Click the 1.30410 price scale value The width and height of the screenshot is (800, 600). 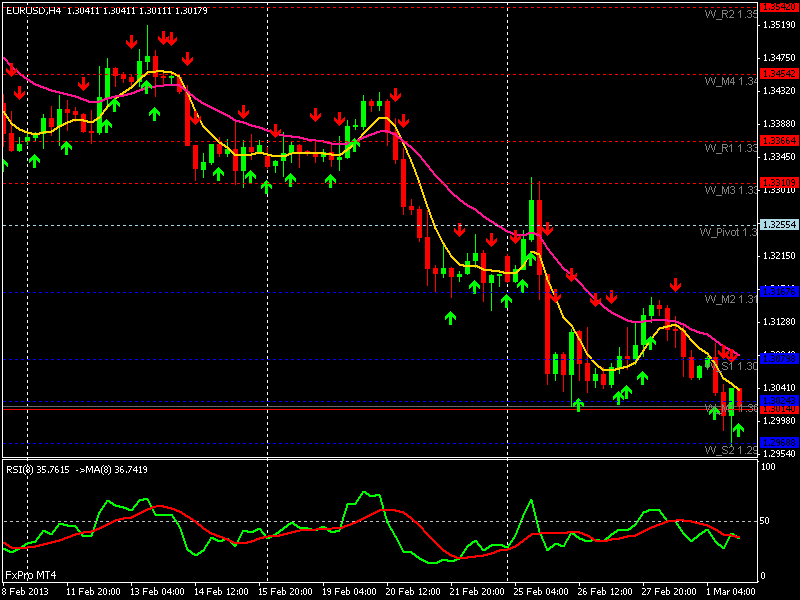[779, 388]
